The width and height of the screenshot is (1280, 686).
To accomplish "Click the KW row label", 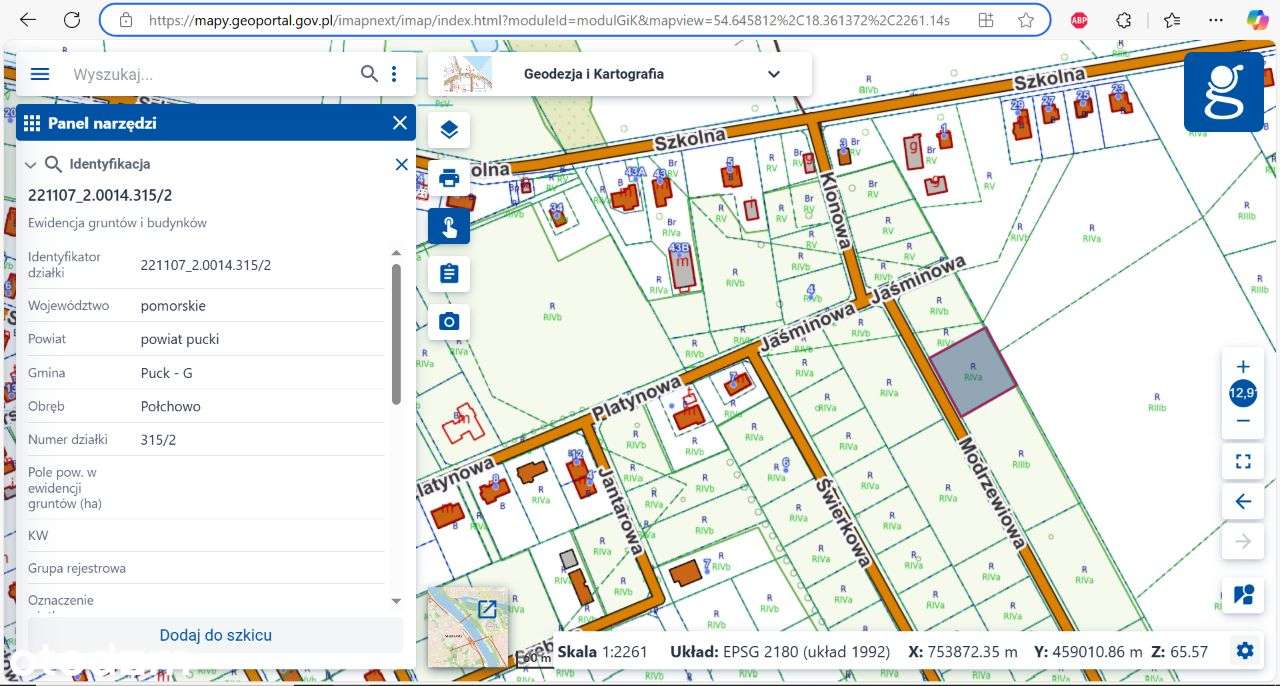I will (x=38, y=535).
